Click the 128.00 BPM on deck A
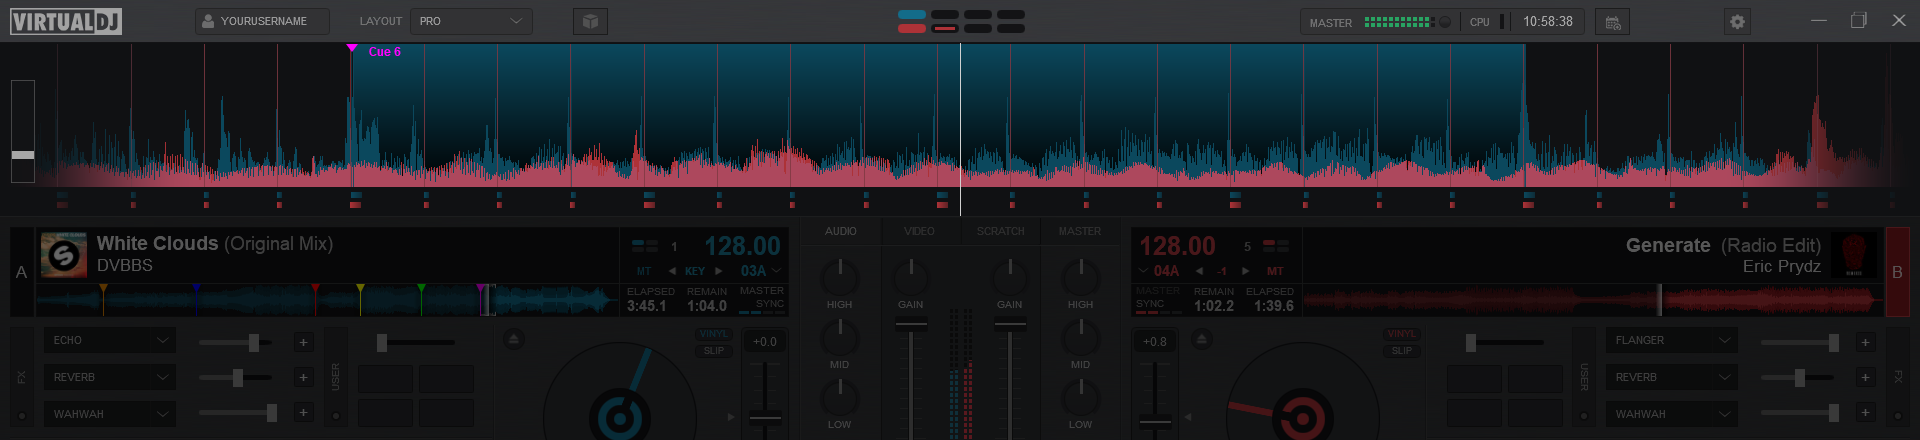The height and width of the screenshot is (440, 1920). 742,246
